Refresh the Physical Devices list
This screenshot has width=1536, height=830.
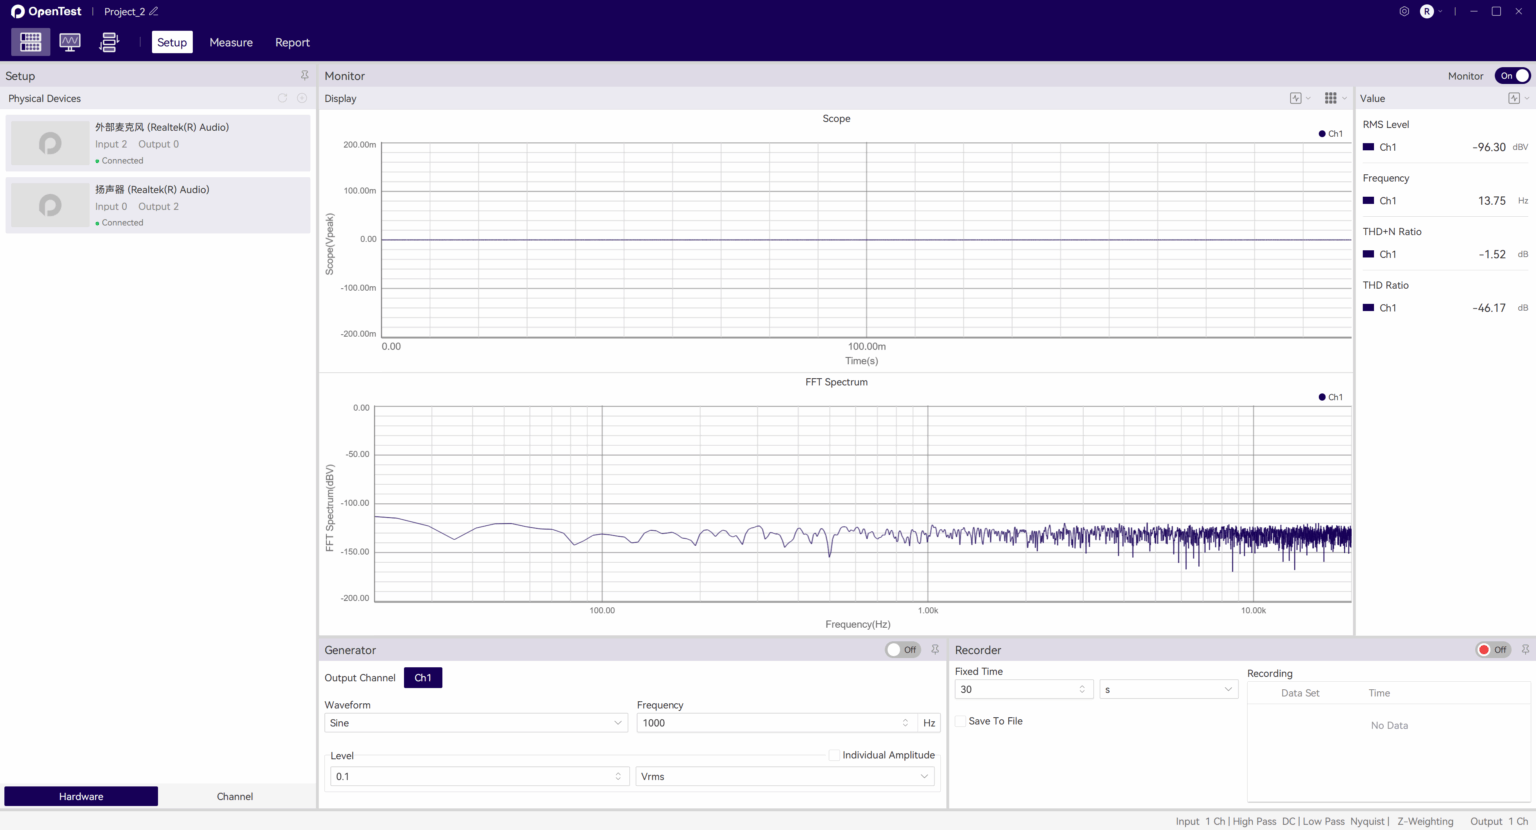tap(283, 98)
